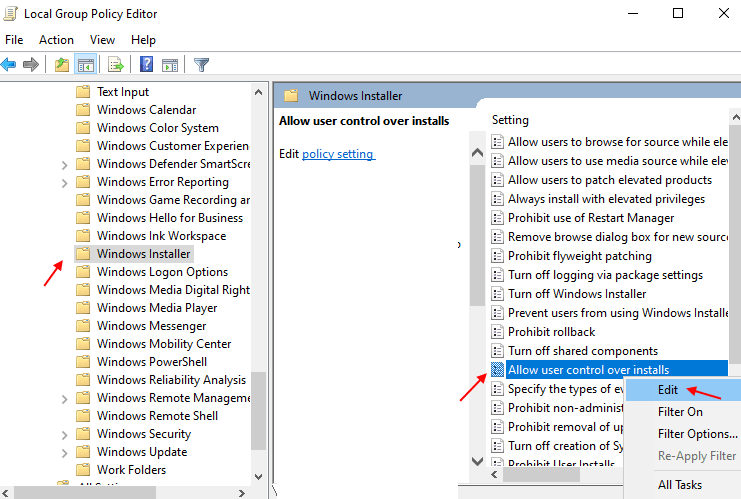The height and width of the screenshot is (499, 741).
Task: Select the Windows Ink Workspace folder
Action: pos(161,236)
